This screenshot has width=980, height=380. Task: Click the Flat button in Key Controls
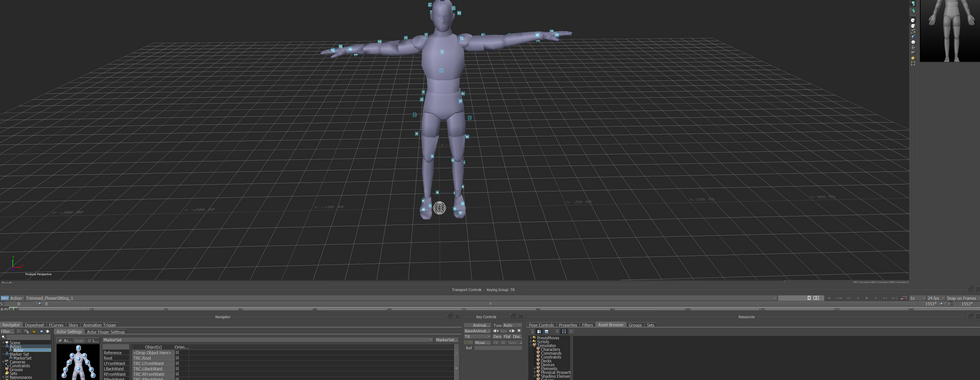click(508, 336)
